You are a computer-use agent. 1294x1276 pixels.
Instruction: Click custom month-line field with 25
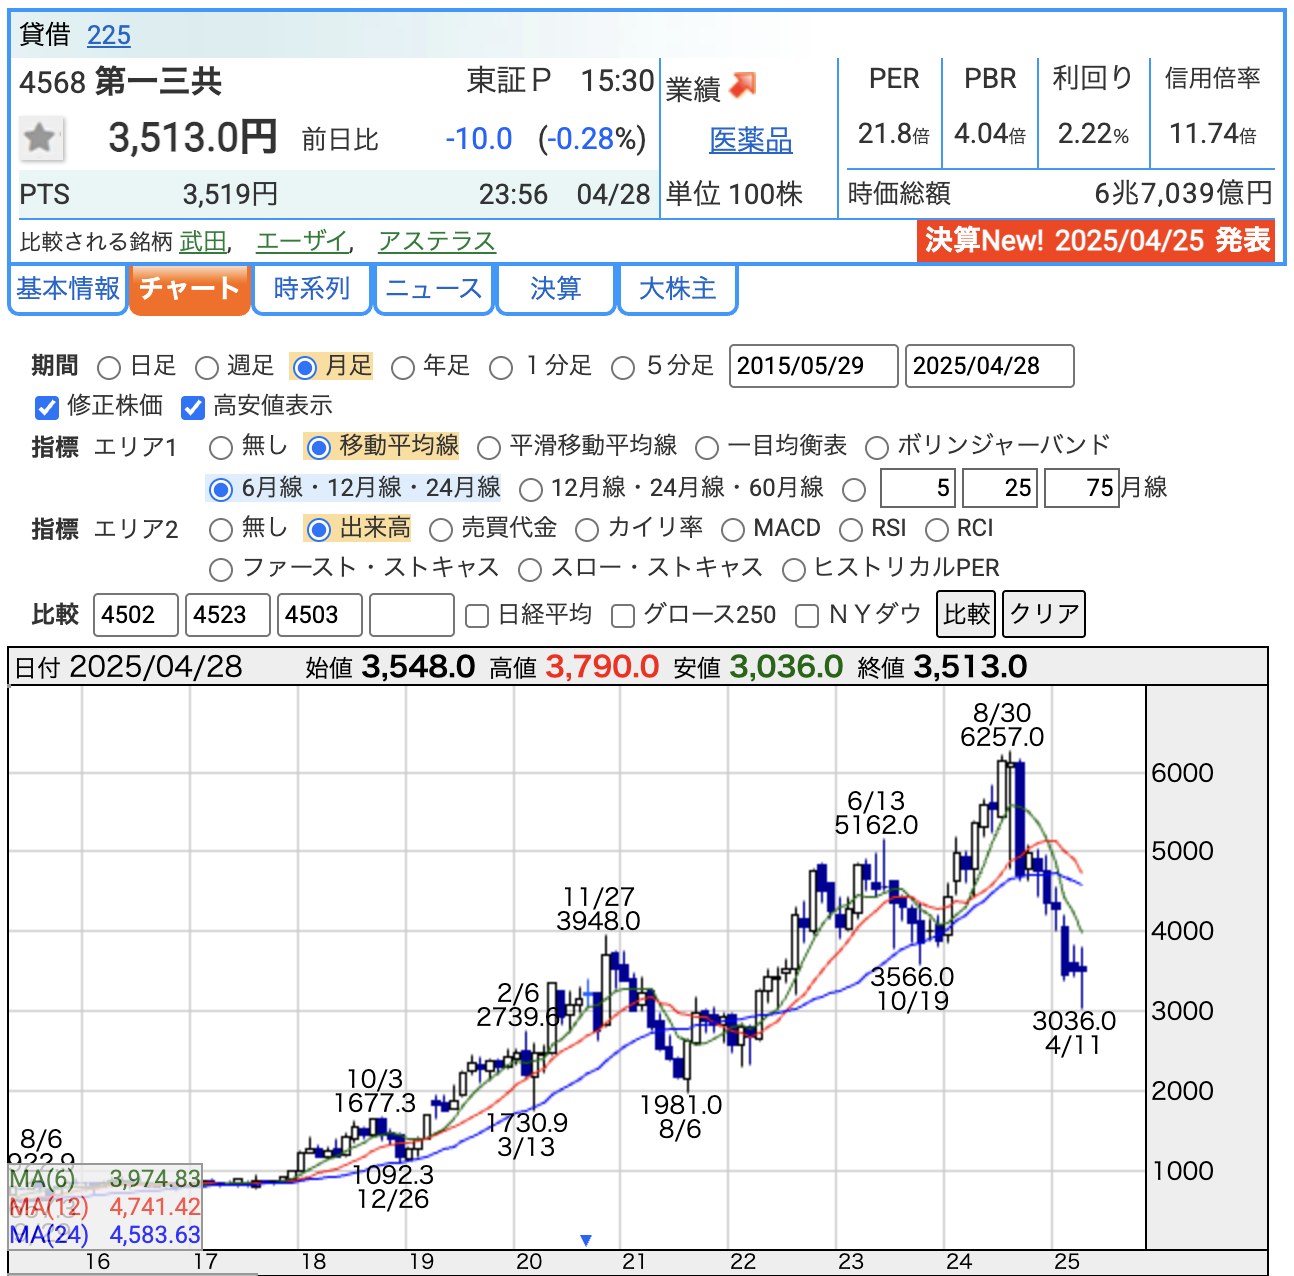pyautogui.click(x=1000, y=488)
